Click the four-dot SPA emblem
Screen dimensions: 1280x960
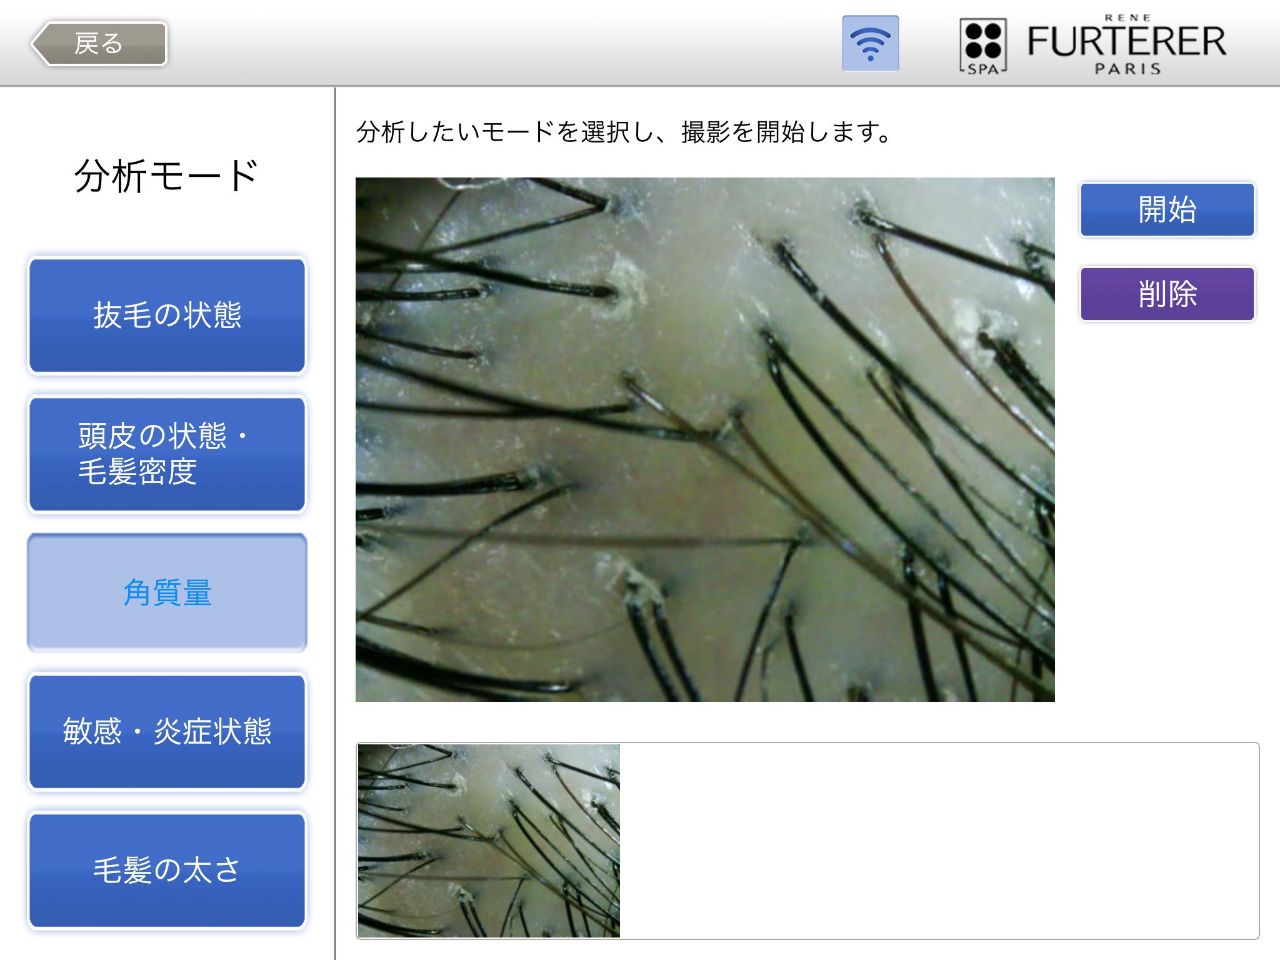(983, 47)
